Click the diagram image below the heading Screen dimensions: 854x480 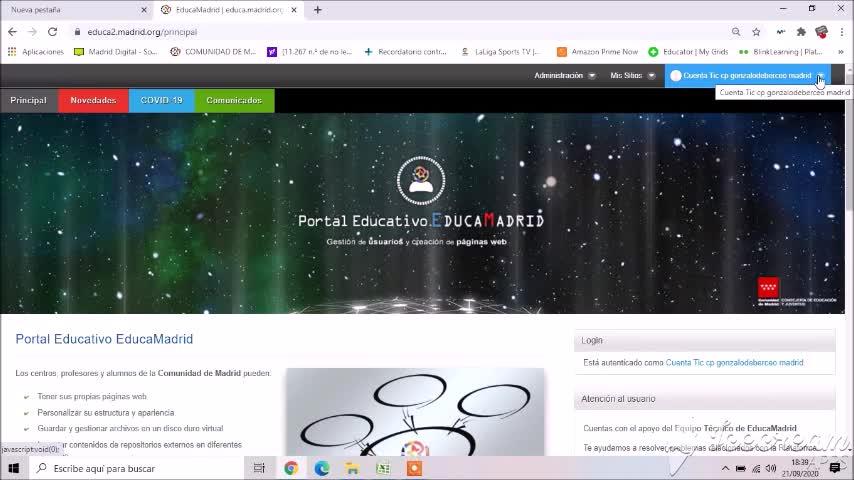[414, 412]
